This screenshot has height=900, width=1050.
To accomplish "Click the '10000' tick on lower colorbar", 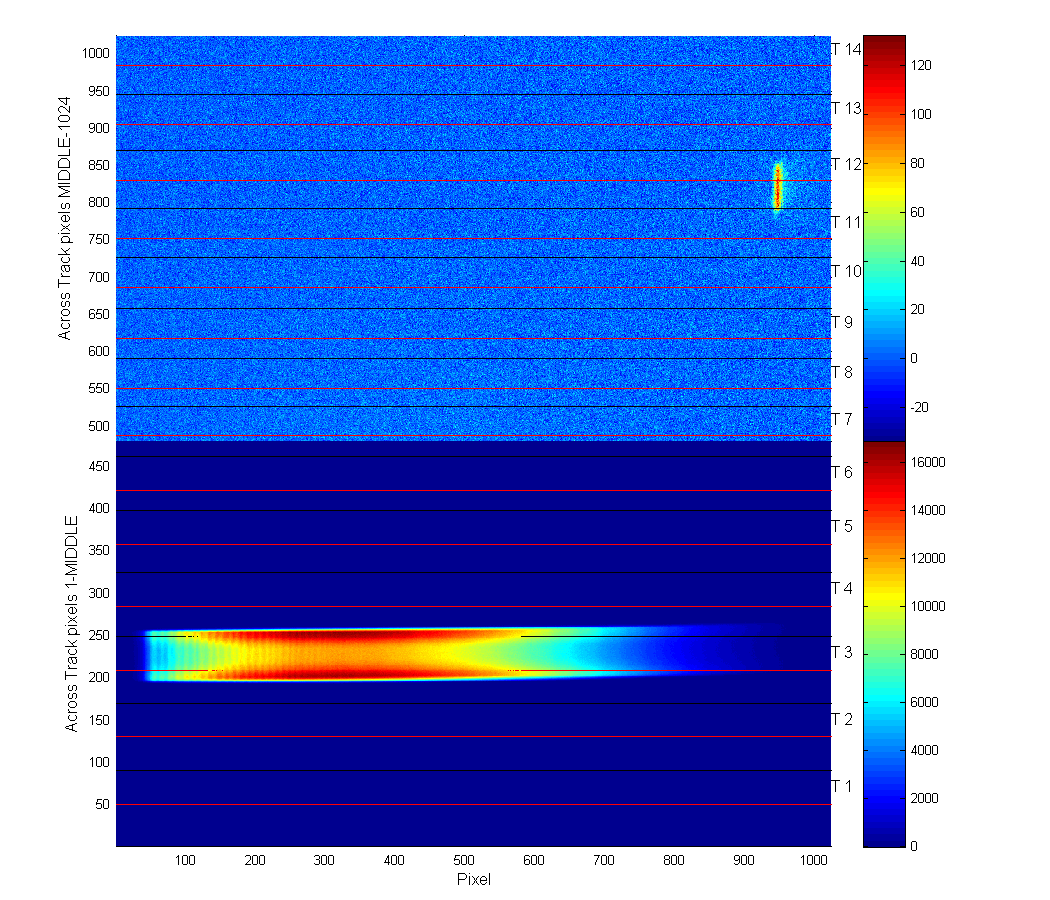I will 928,606.
